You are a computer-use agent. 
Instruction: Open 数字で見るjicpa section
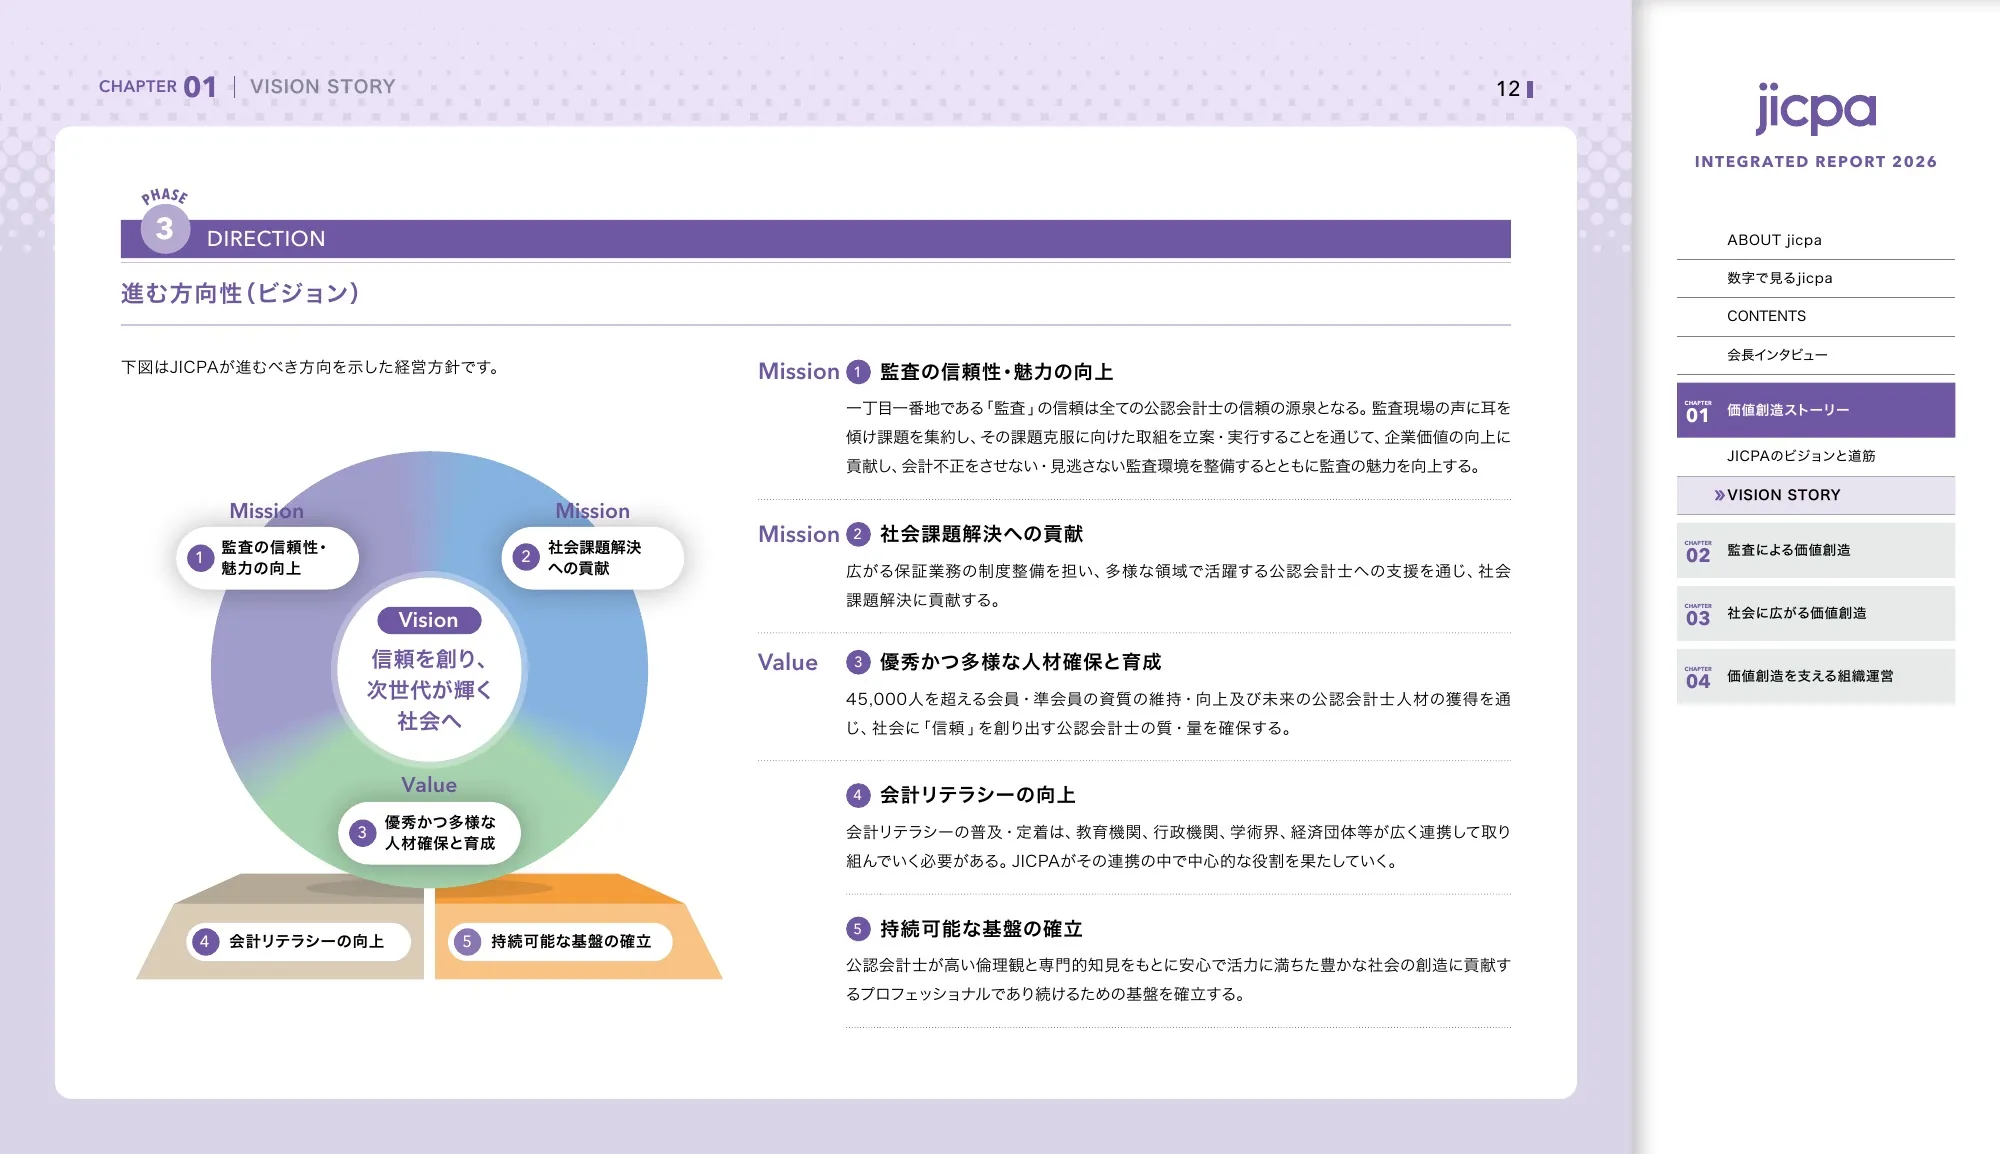(1815, 278)
